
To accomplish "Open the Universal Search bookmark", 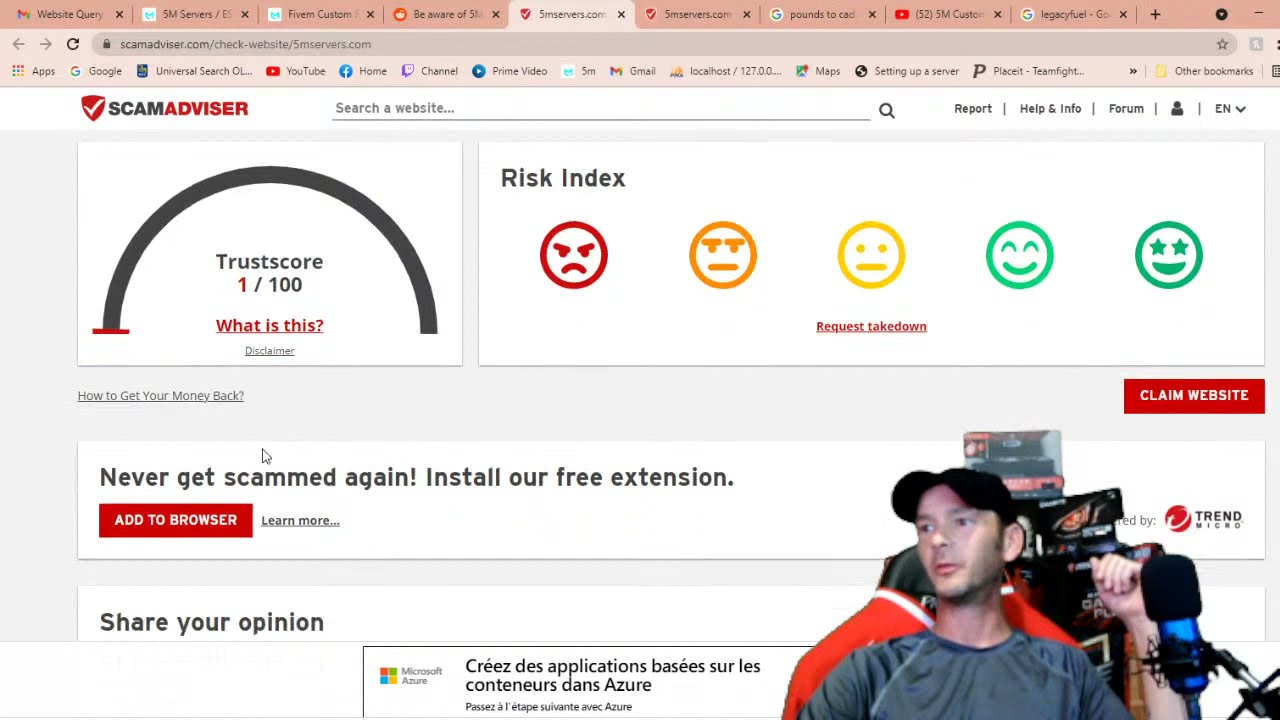I will point(194,71).
